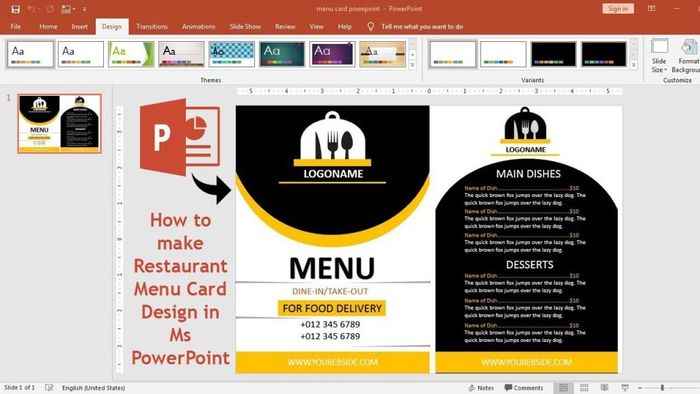The width and height of the screenshot is (700, 394).
Task: Click the MENU title on the slide
Action: point(332,268)
